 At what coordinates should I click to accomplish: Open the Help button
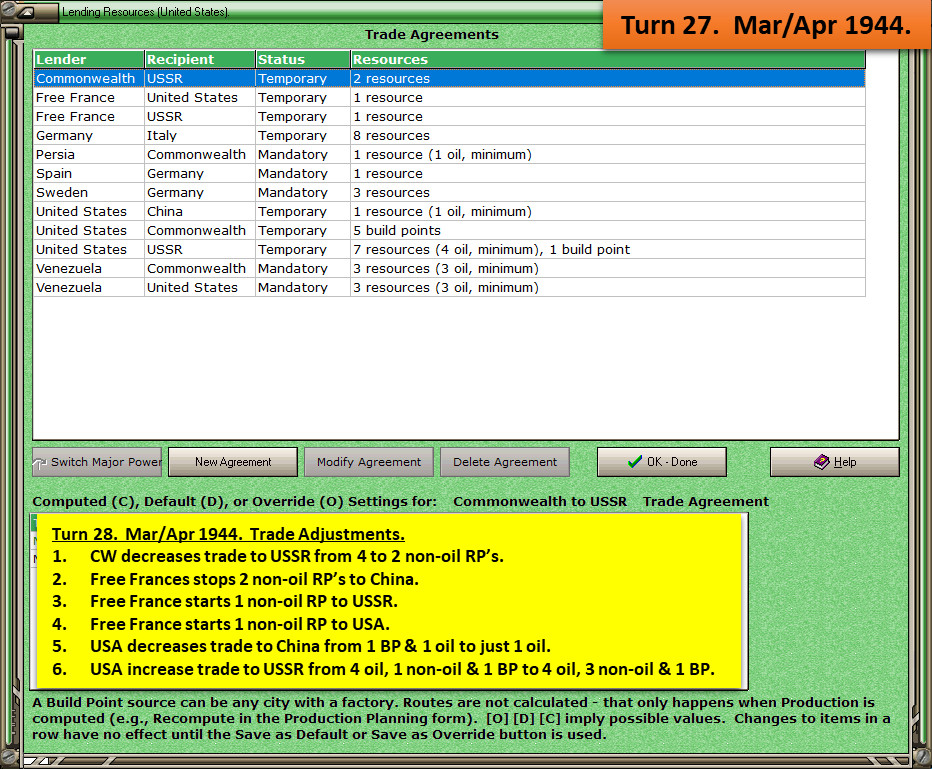pos(835,462)
